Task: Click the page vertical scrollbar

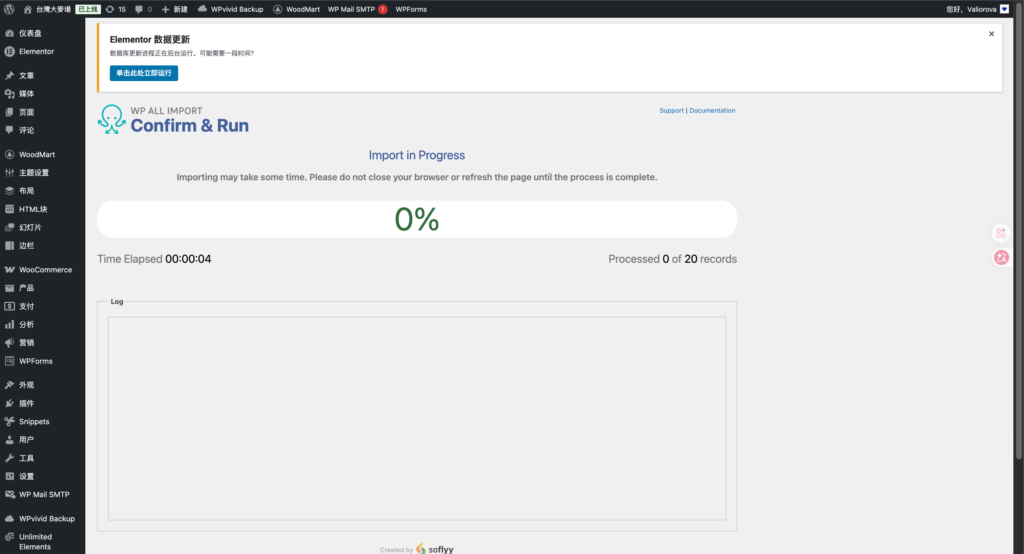Action: (x=1018, y=229)
